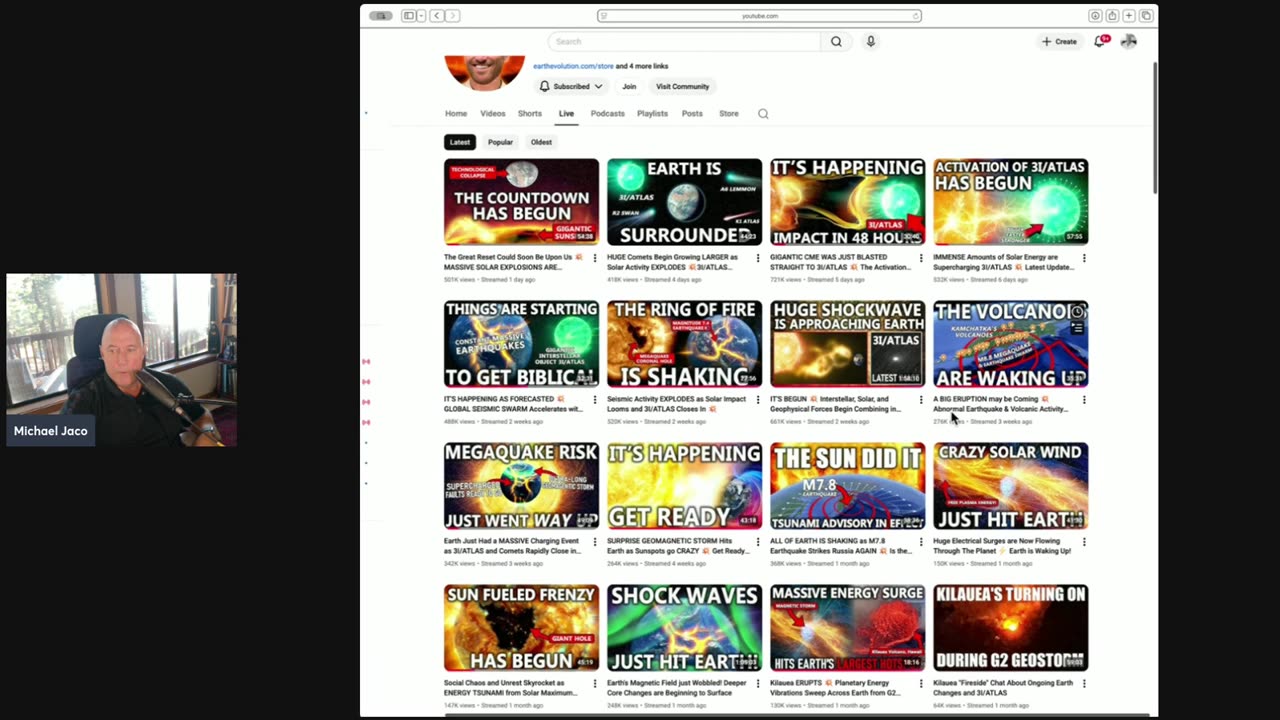Open 'THE COUNTDOWN HAS BEGUN' thumbnail
This screenshot has height=720, width=1280.
(x=522, y=202)
